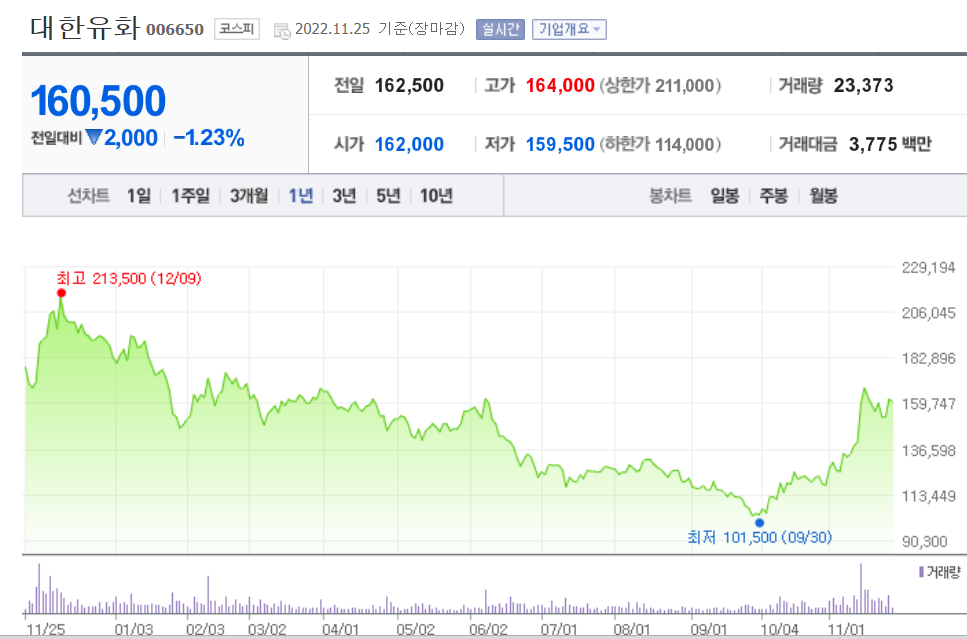
Task: Switch to 월봉 candle chart
Action: pyautogui.click(x=823, y=196)
